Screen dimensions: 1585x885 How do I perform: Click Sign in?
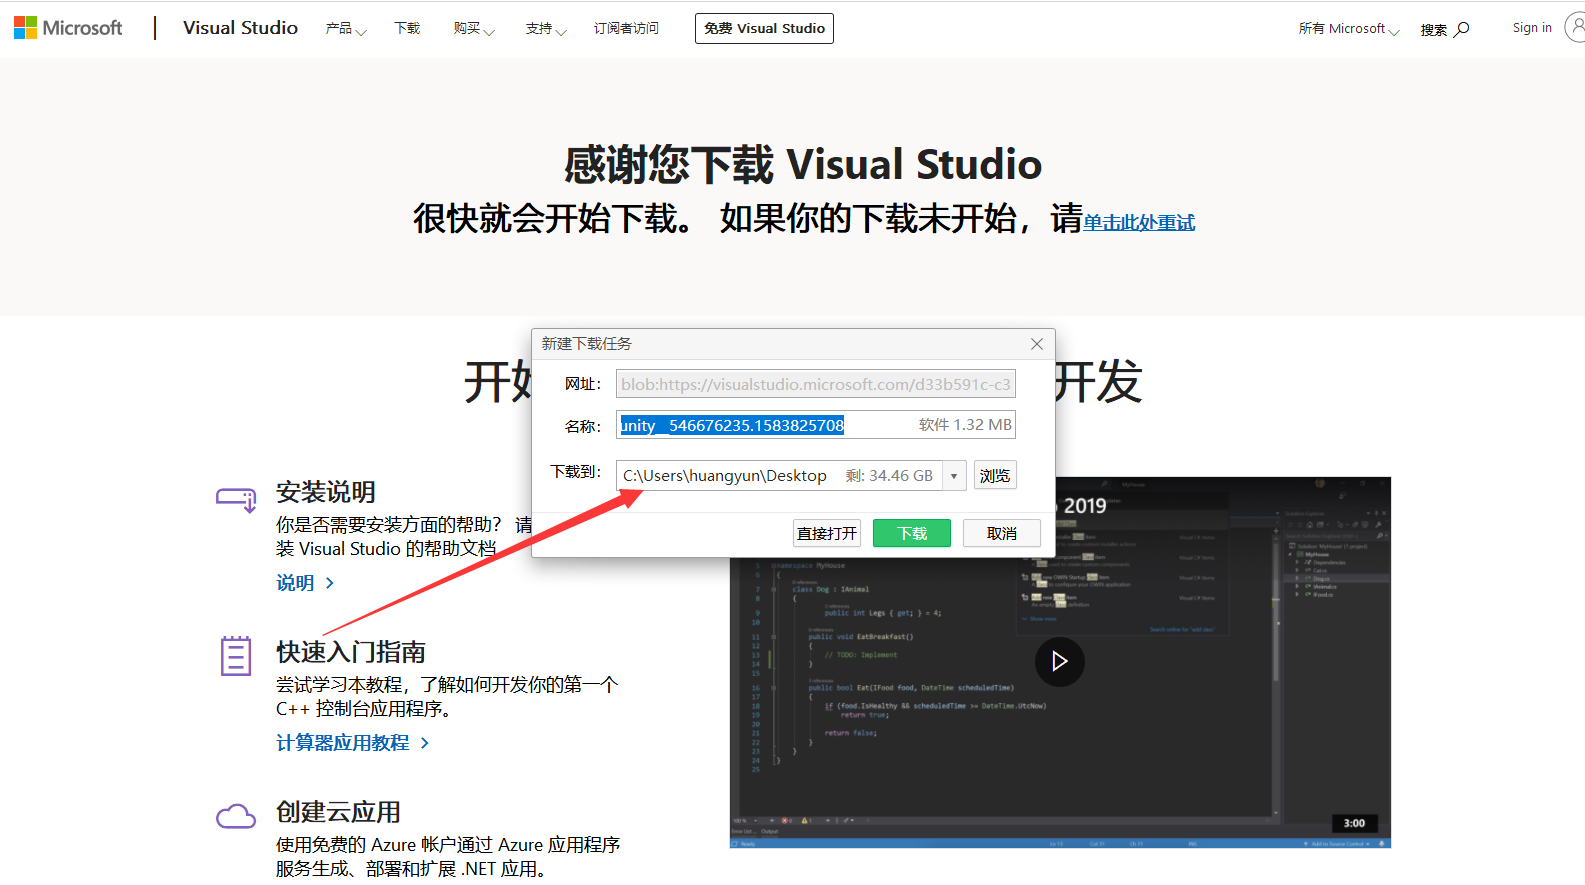(x=1532, y=28)
